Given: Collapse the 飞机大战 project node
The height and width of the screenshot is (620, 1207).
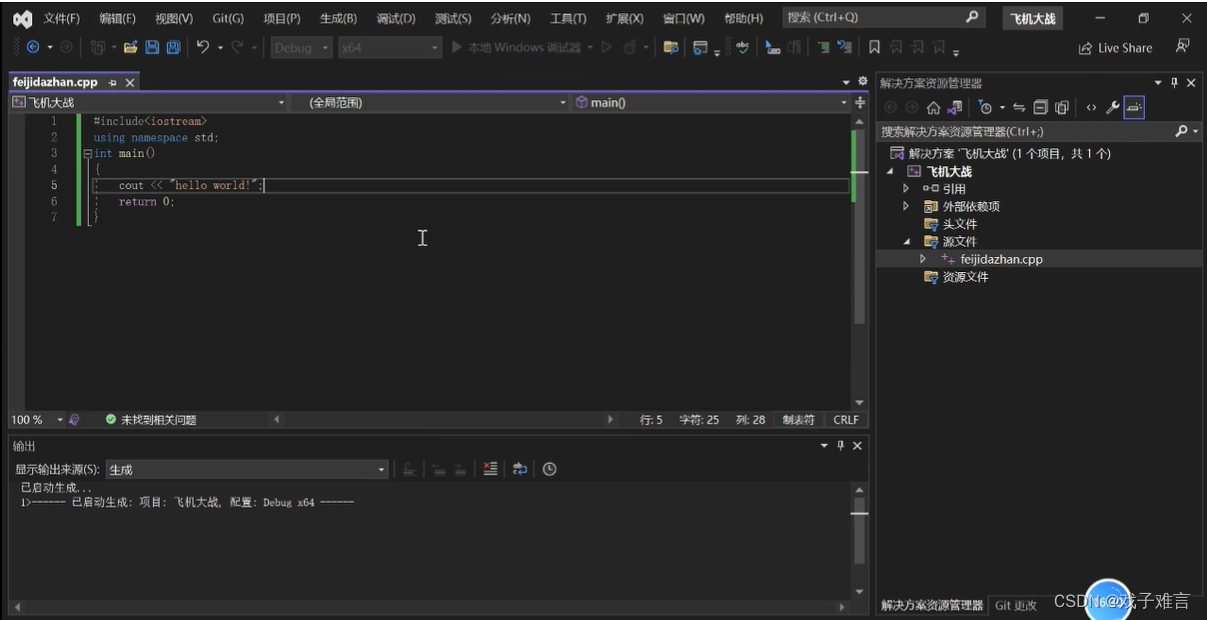Looking at the screenshot, I should click(889, 171).
